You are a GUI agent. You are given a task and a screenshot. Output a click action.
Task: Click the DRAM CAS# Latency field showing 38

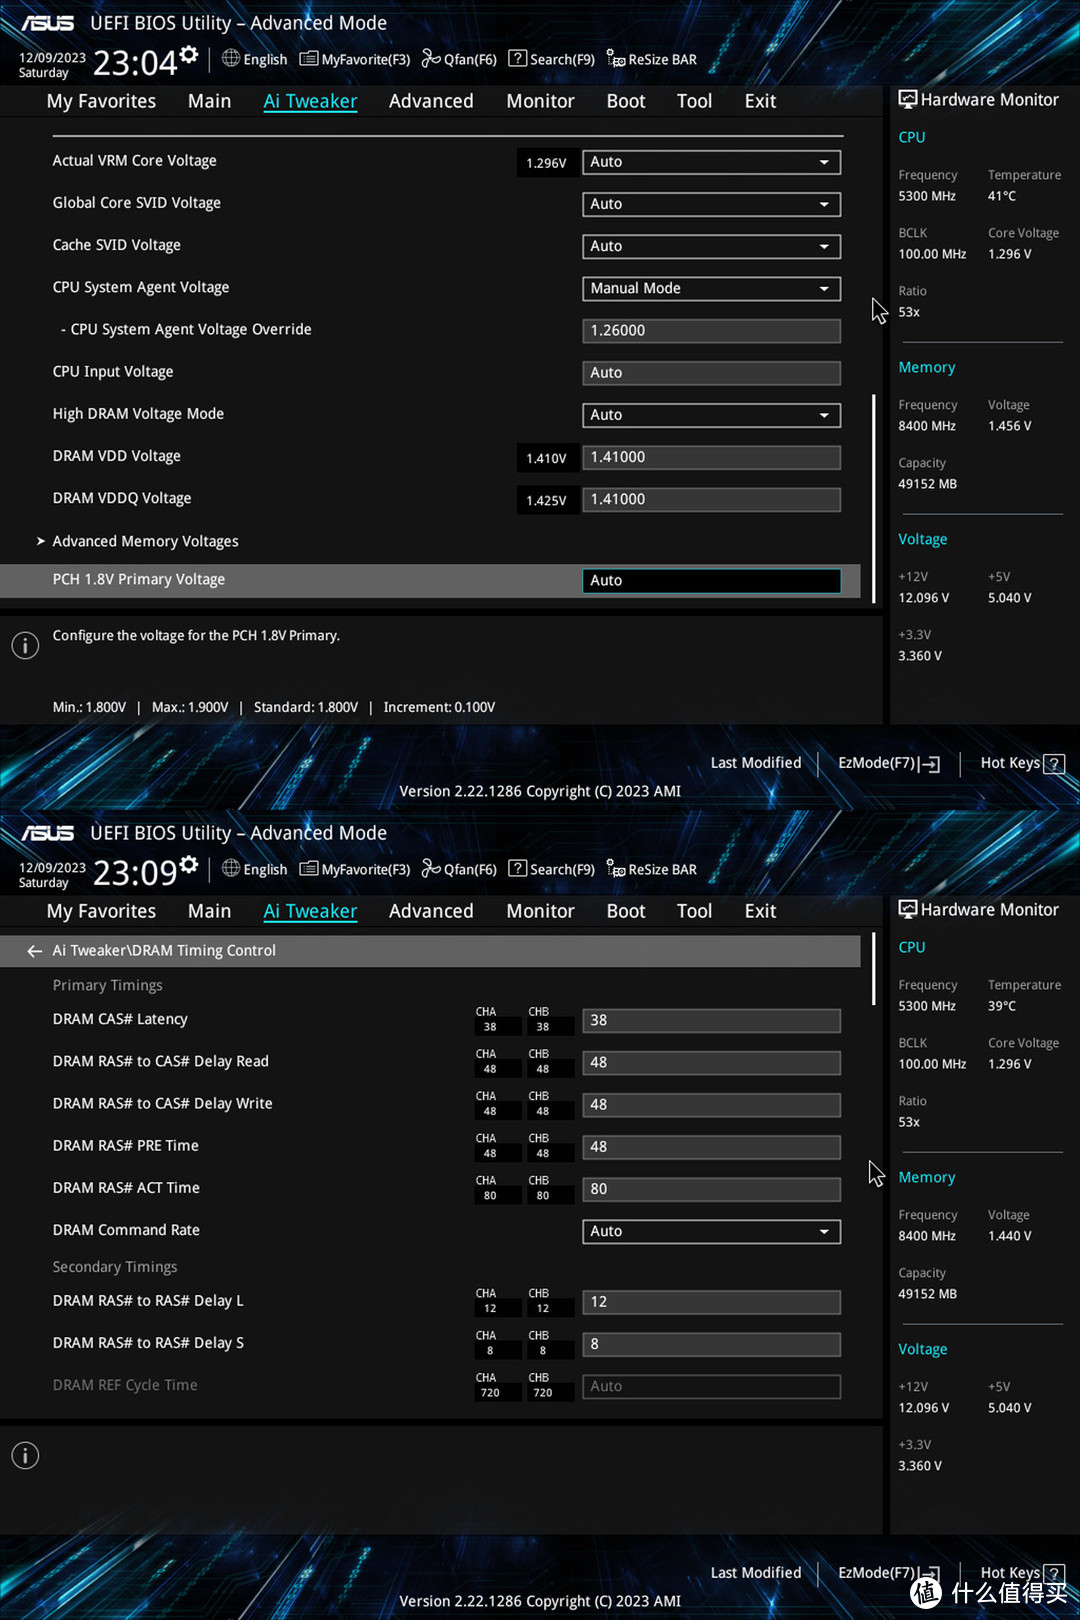tap(711, 1021)
